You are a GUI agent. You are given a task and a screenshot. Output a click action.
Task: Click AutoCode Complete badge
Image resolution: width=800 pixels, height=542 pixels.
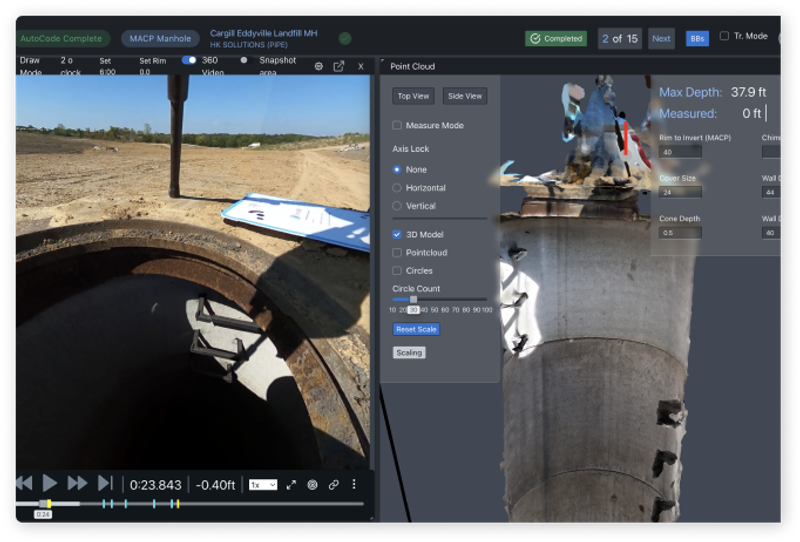(x=61, y=39)
